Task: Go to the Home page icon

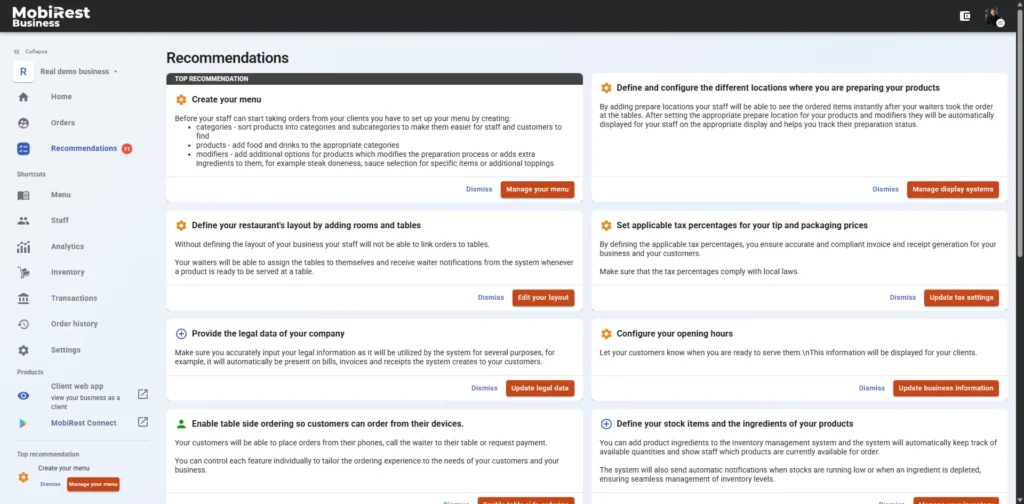Action: [24, 97]
